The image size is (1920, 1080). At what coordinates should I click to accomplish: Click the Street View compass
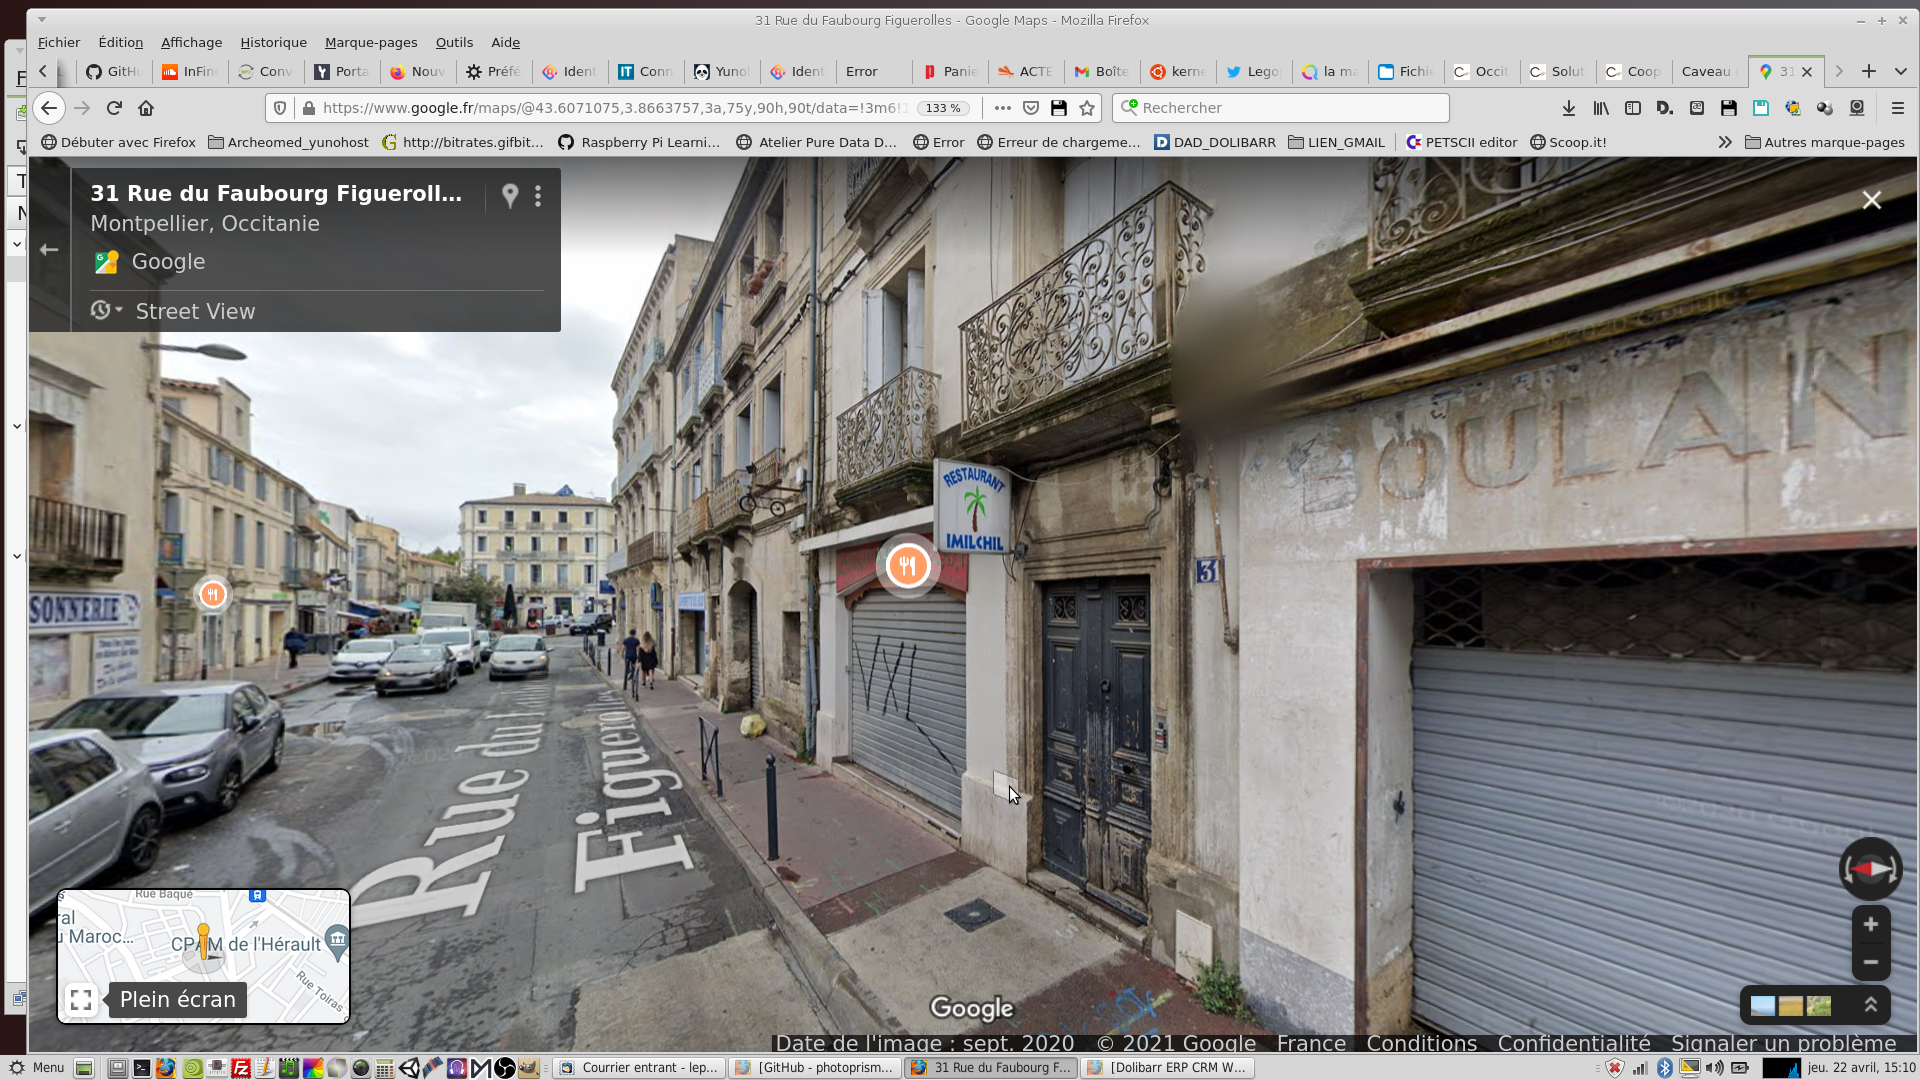click(x=1870, y=869)
